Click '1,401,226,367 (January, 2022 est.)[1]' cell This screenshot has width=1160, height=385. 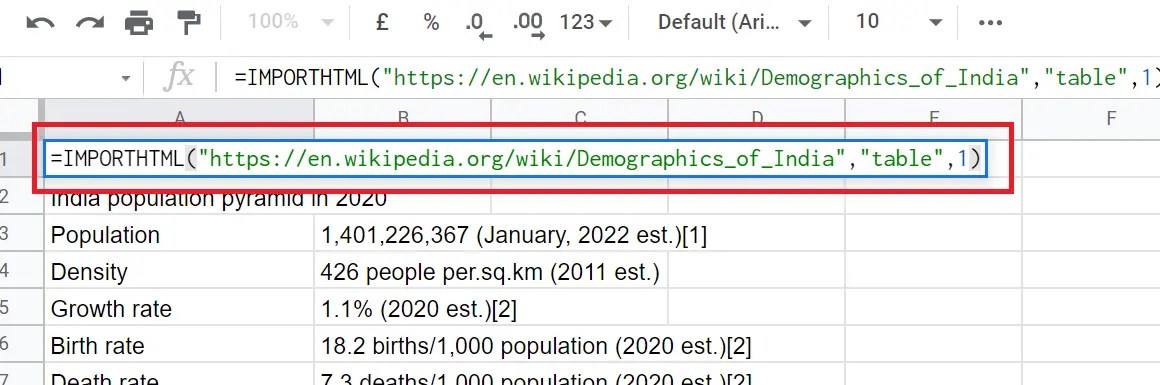click(x=514, y=235)
